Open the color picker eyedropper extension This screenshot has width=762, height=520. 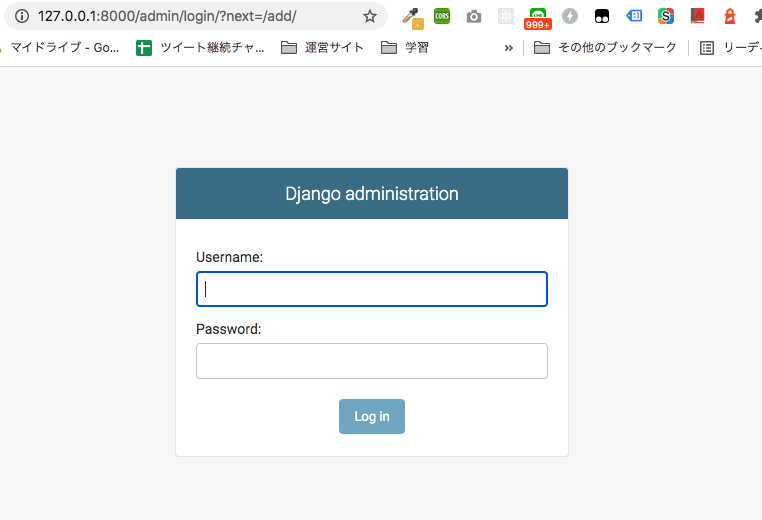(413, 17)
